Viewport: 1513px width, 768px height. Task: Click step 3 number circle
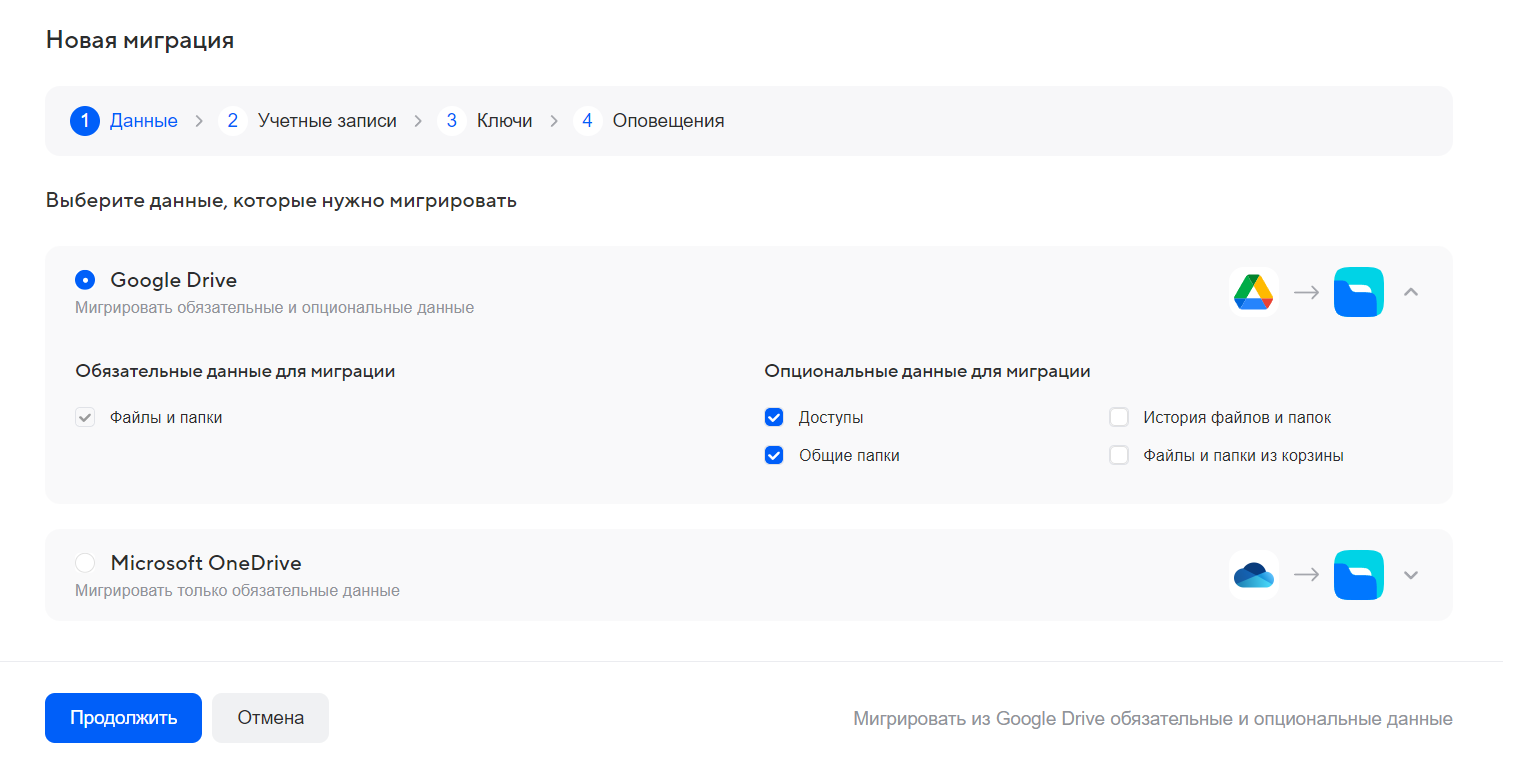coord(451,121)
